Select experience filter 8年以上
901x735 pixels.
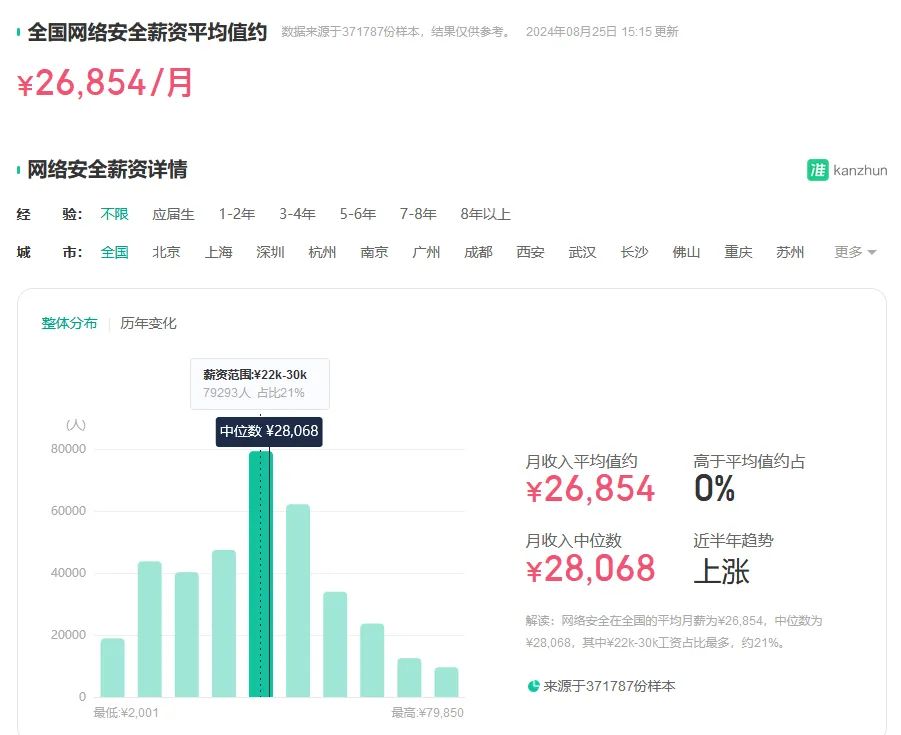coord(485,214)
